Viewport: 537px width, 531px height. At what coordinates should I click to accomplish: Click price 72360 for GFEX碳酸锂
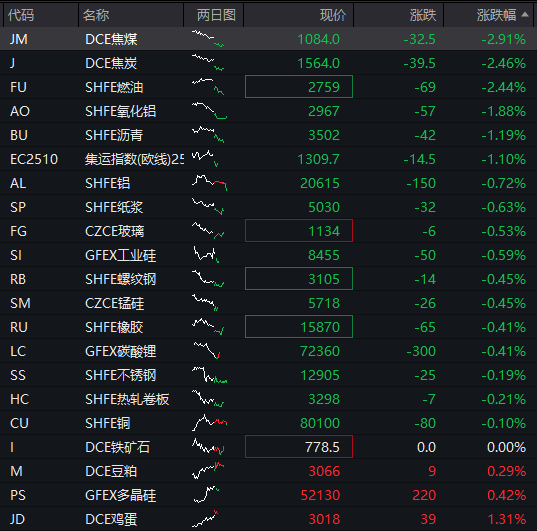click(320, 351)
